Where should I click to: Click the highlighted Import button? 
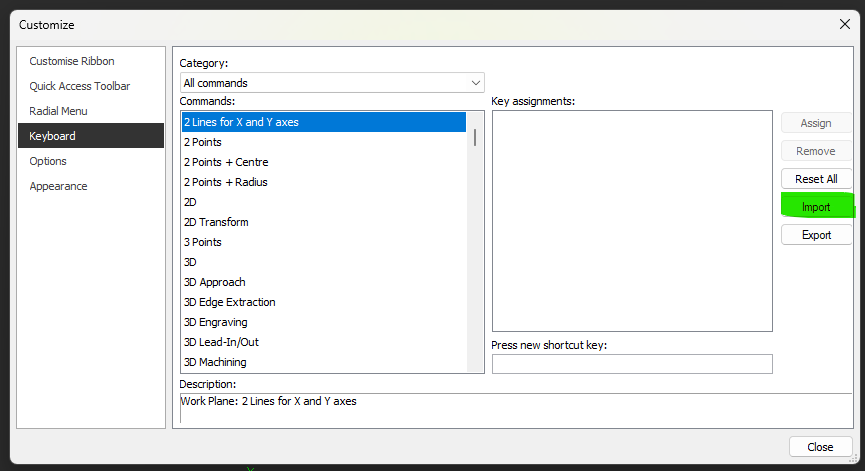(816, 207)
